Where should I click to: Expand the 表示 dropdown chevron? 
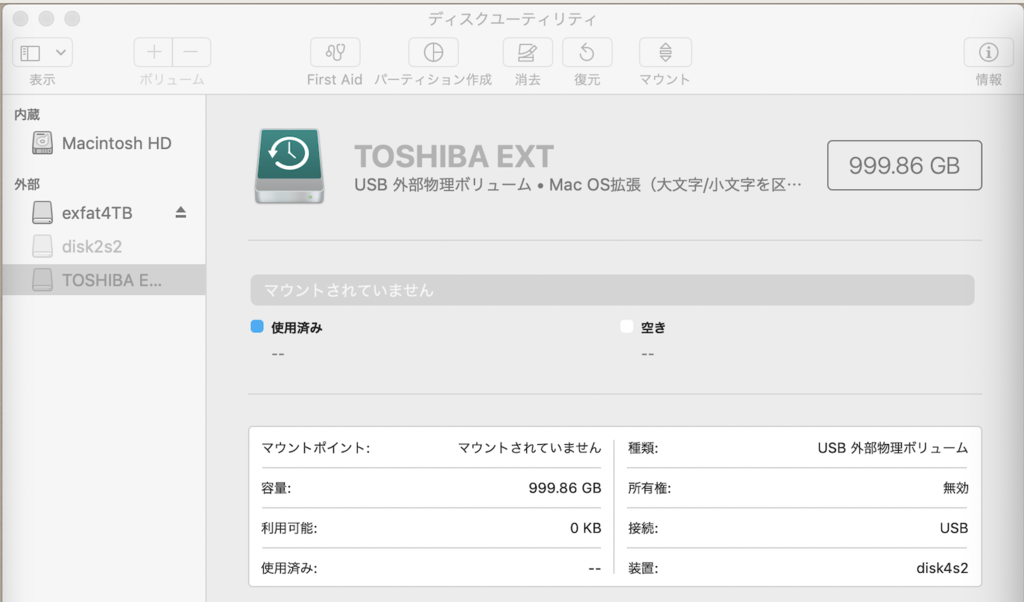pos(61,52)
